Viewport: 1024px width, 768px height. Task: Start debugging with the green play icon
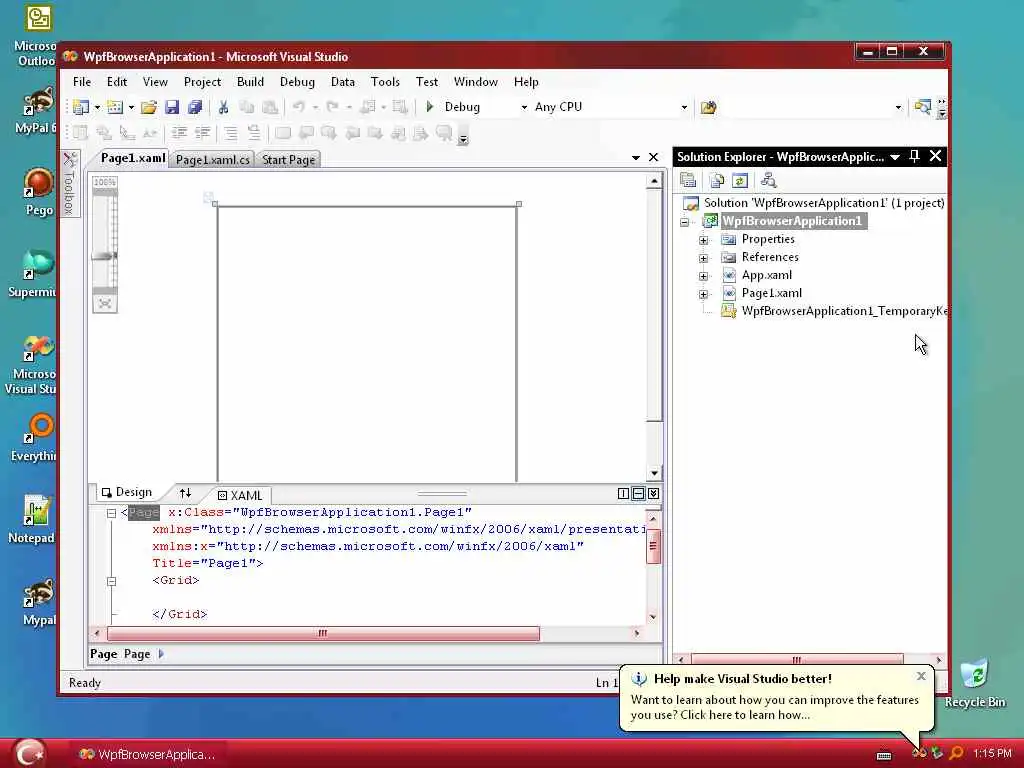(x=430, y=106)
